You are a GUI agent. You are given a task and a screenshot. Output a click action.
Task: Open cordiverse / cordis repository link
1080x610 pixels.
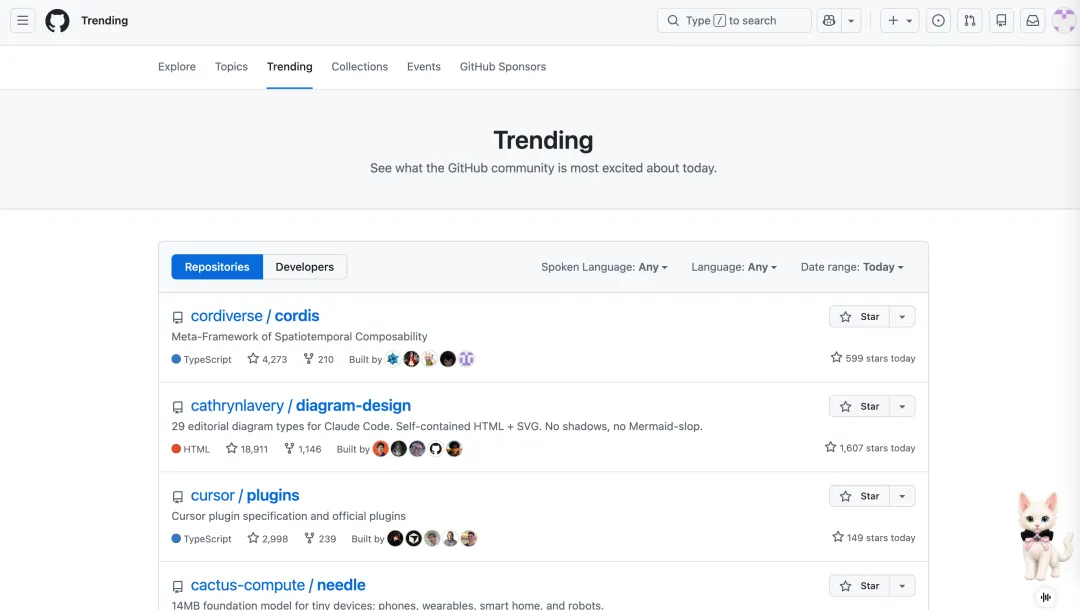pos(255,316)
